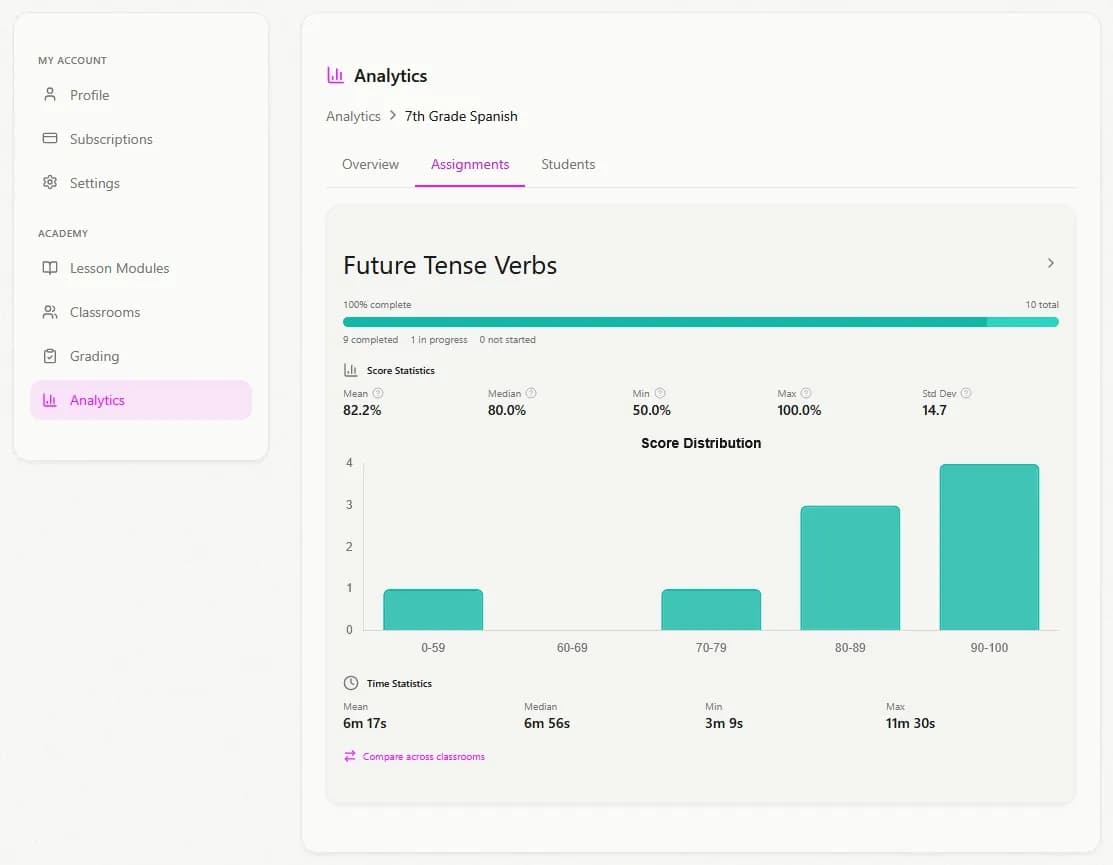1113x865 pixels.
Task: Click Compare across classrooms link
Action: tap(423, 756)
